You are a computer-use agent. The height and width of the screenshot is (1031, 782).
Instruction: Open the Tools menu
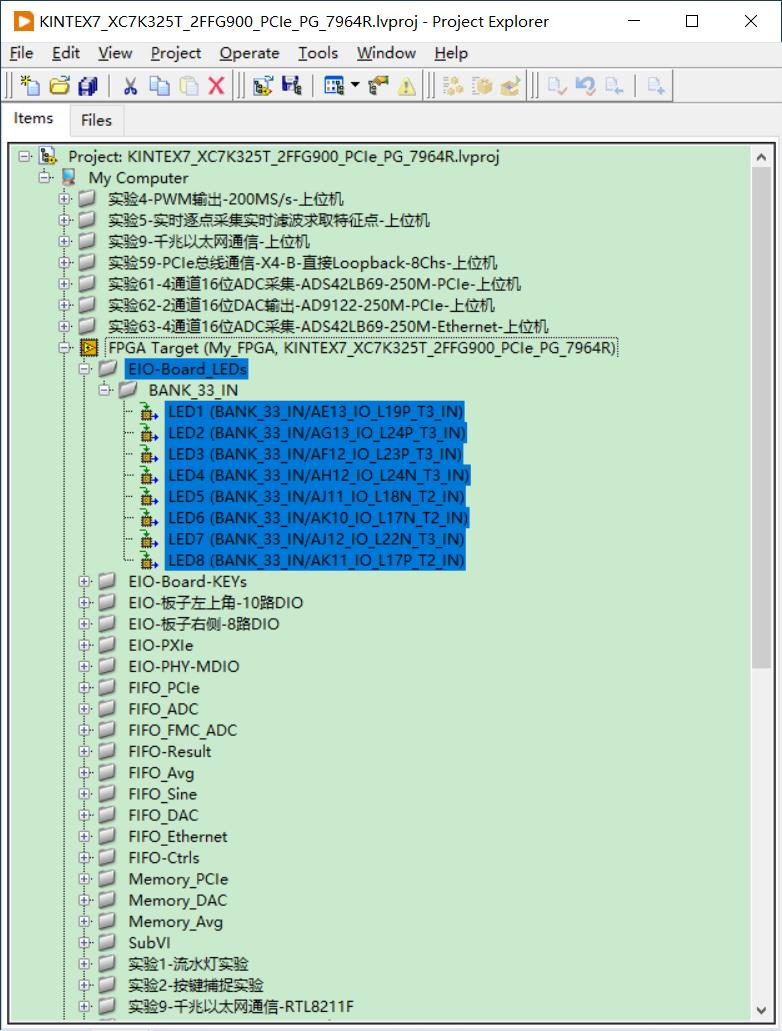[x=318, y=53]
